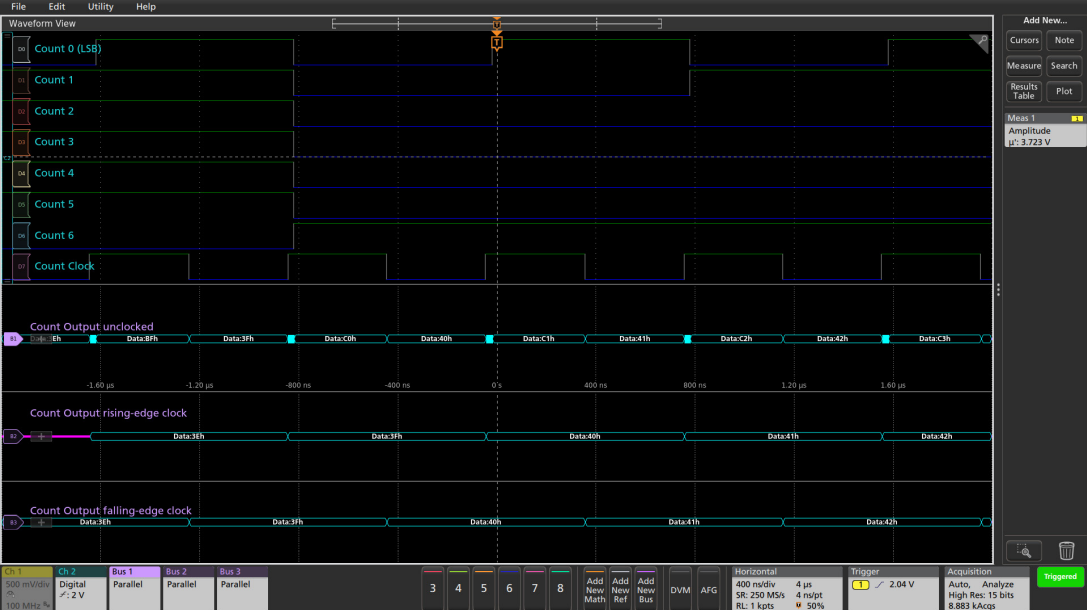The image size is (1087, 610).
Task: Toggle channel 8 on
Action: pos(560,588)
